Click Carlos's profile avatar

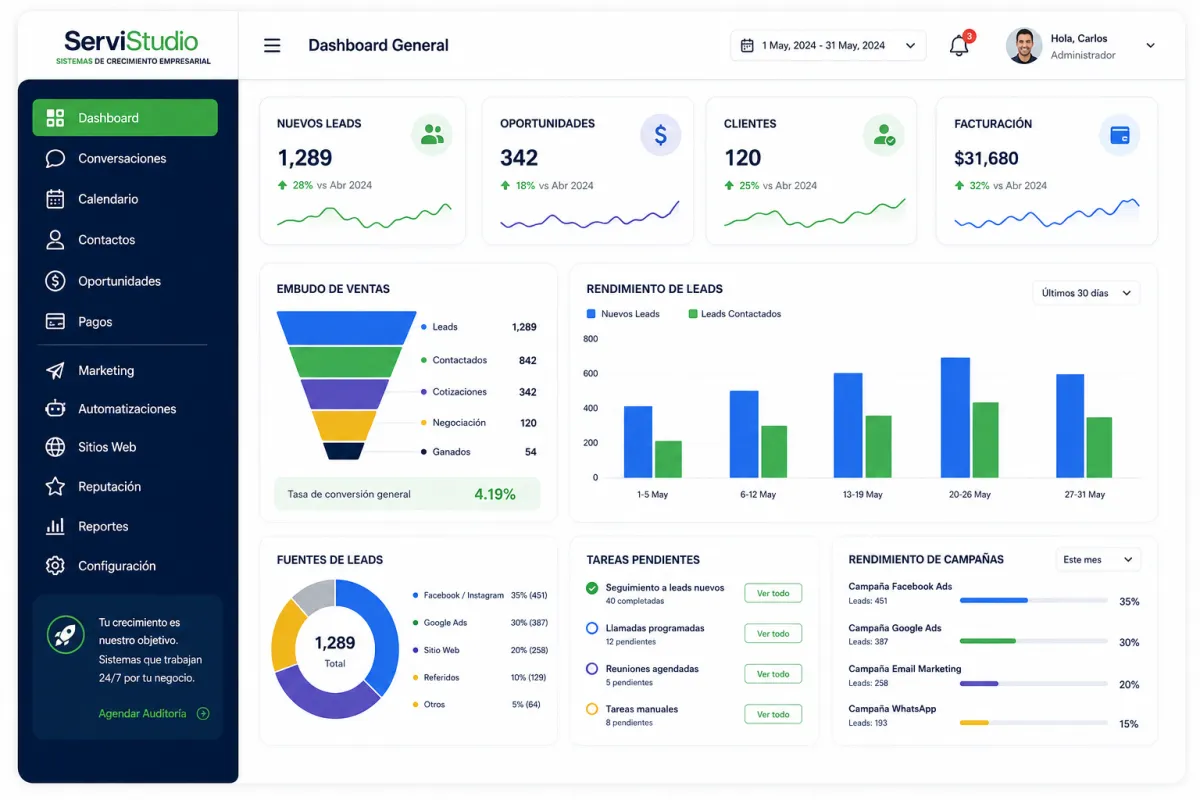pos(1024,45)
